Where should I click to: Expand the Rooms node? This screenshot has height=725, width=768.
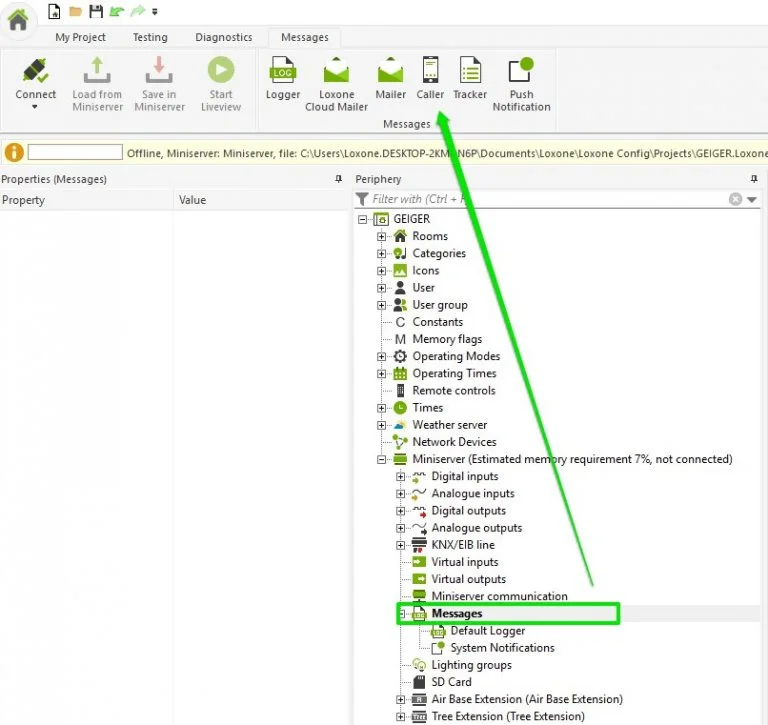tap(382, 237)
